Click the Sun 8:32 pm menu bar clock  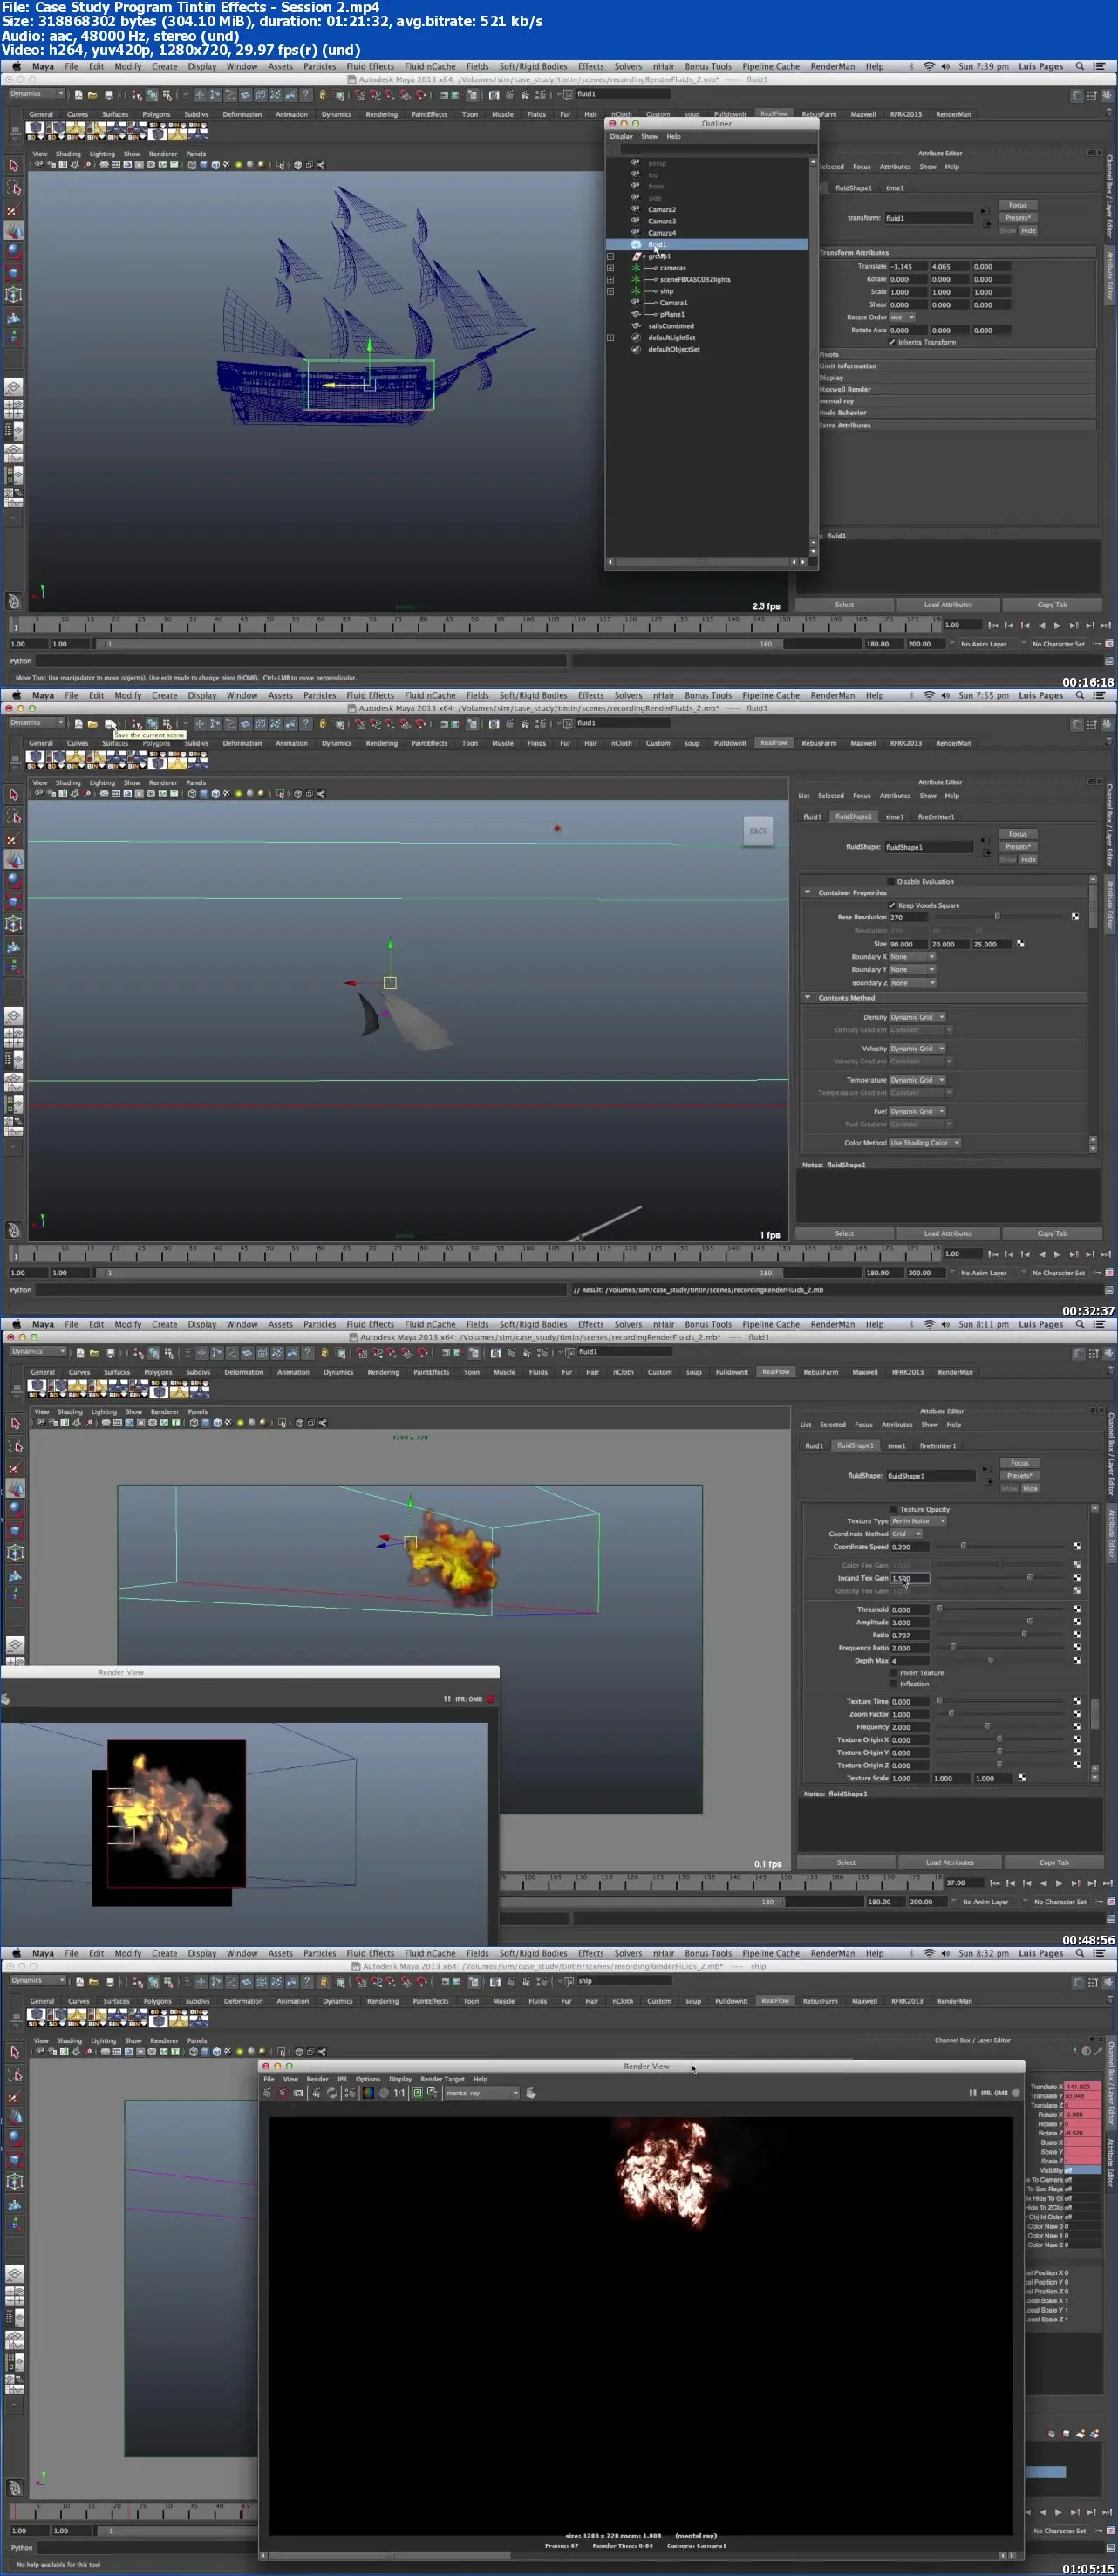point(983,1953)
